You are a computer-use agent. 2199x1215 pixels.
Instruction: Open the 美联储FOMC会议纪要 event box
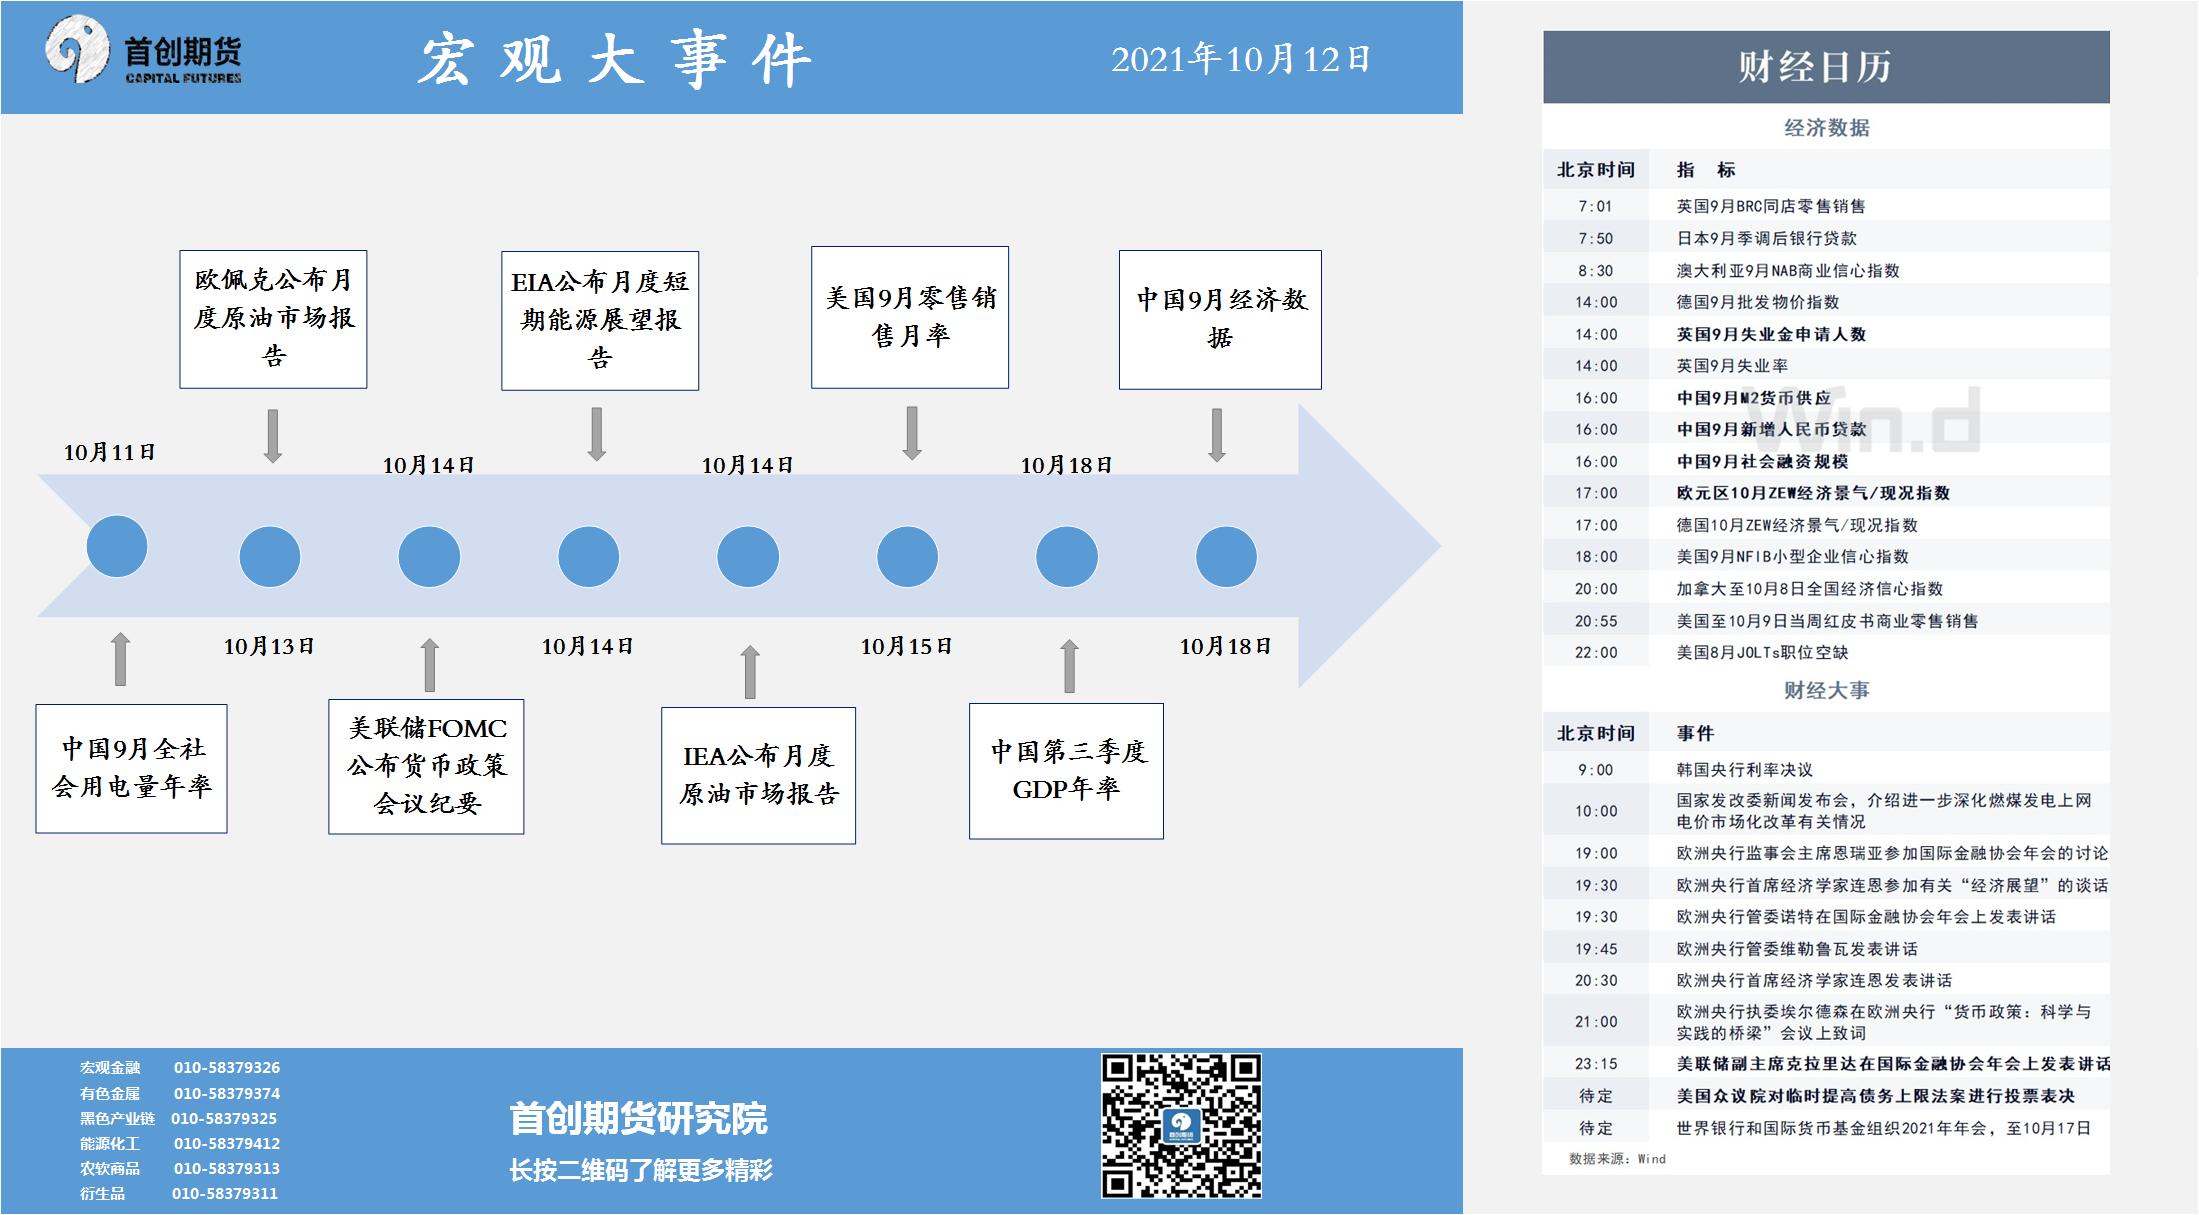tap(426, 766)
